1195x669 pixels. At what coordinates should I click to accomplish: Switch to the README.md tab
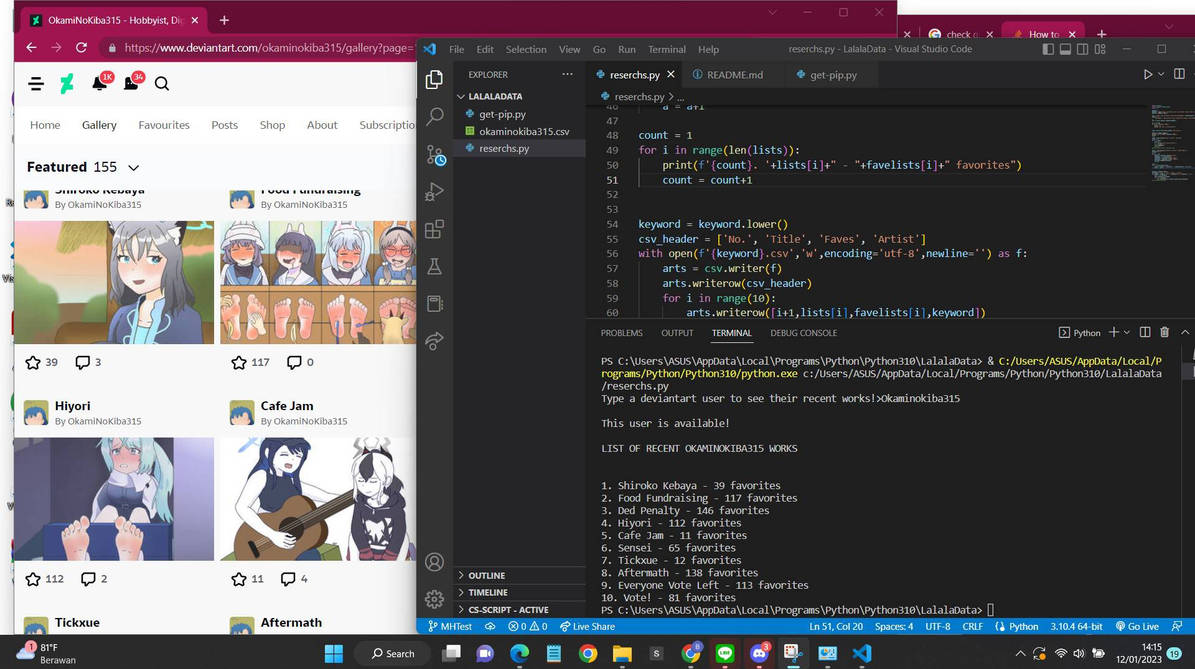coord(734,75)
